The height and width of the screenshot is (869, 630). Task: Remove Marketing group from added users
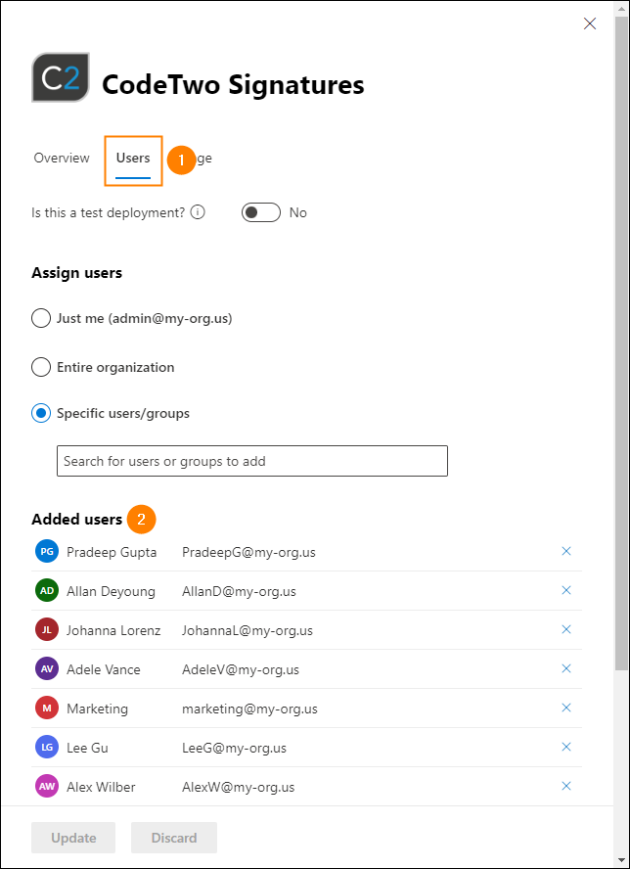[x=566, y=708]
